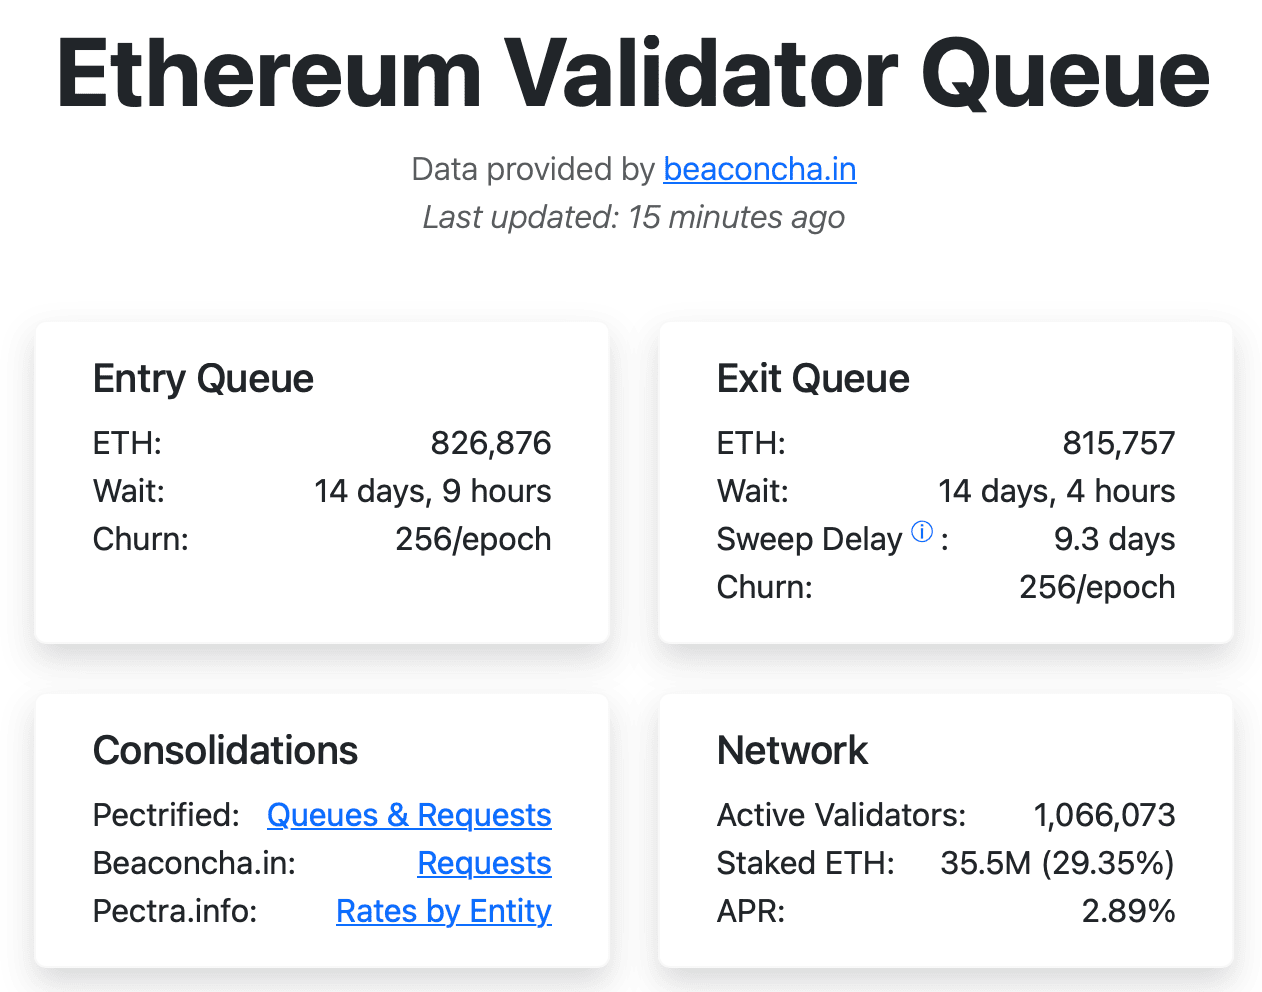The image size is (1262, 992).
Task: Open Queues & Requests for Pectrified
Action: [x=409, y=815]
